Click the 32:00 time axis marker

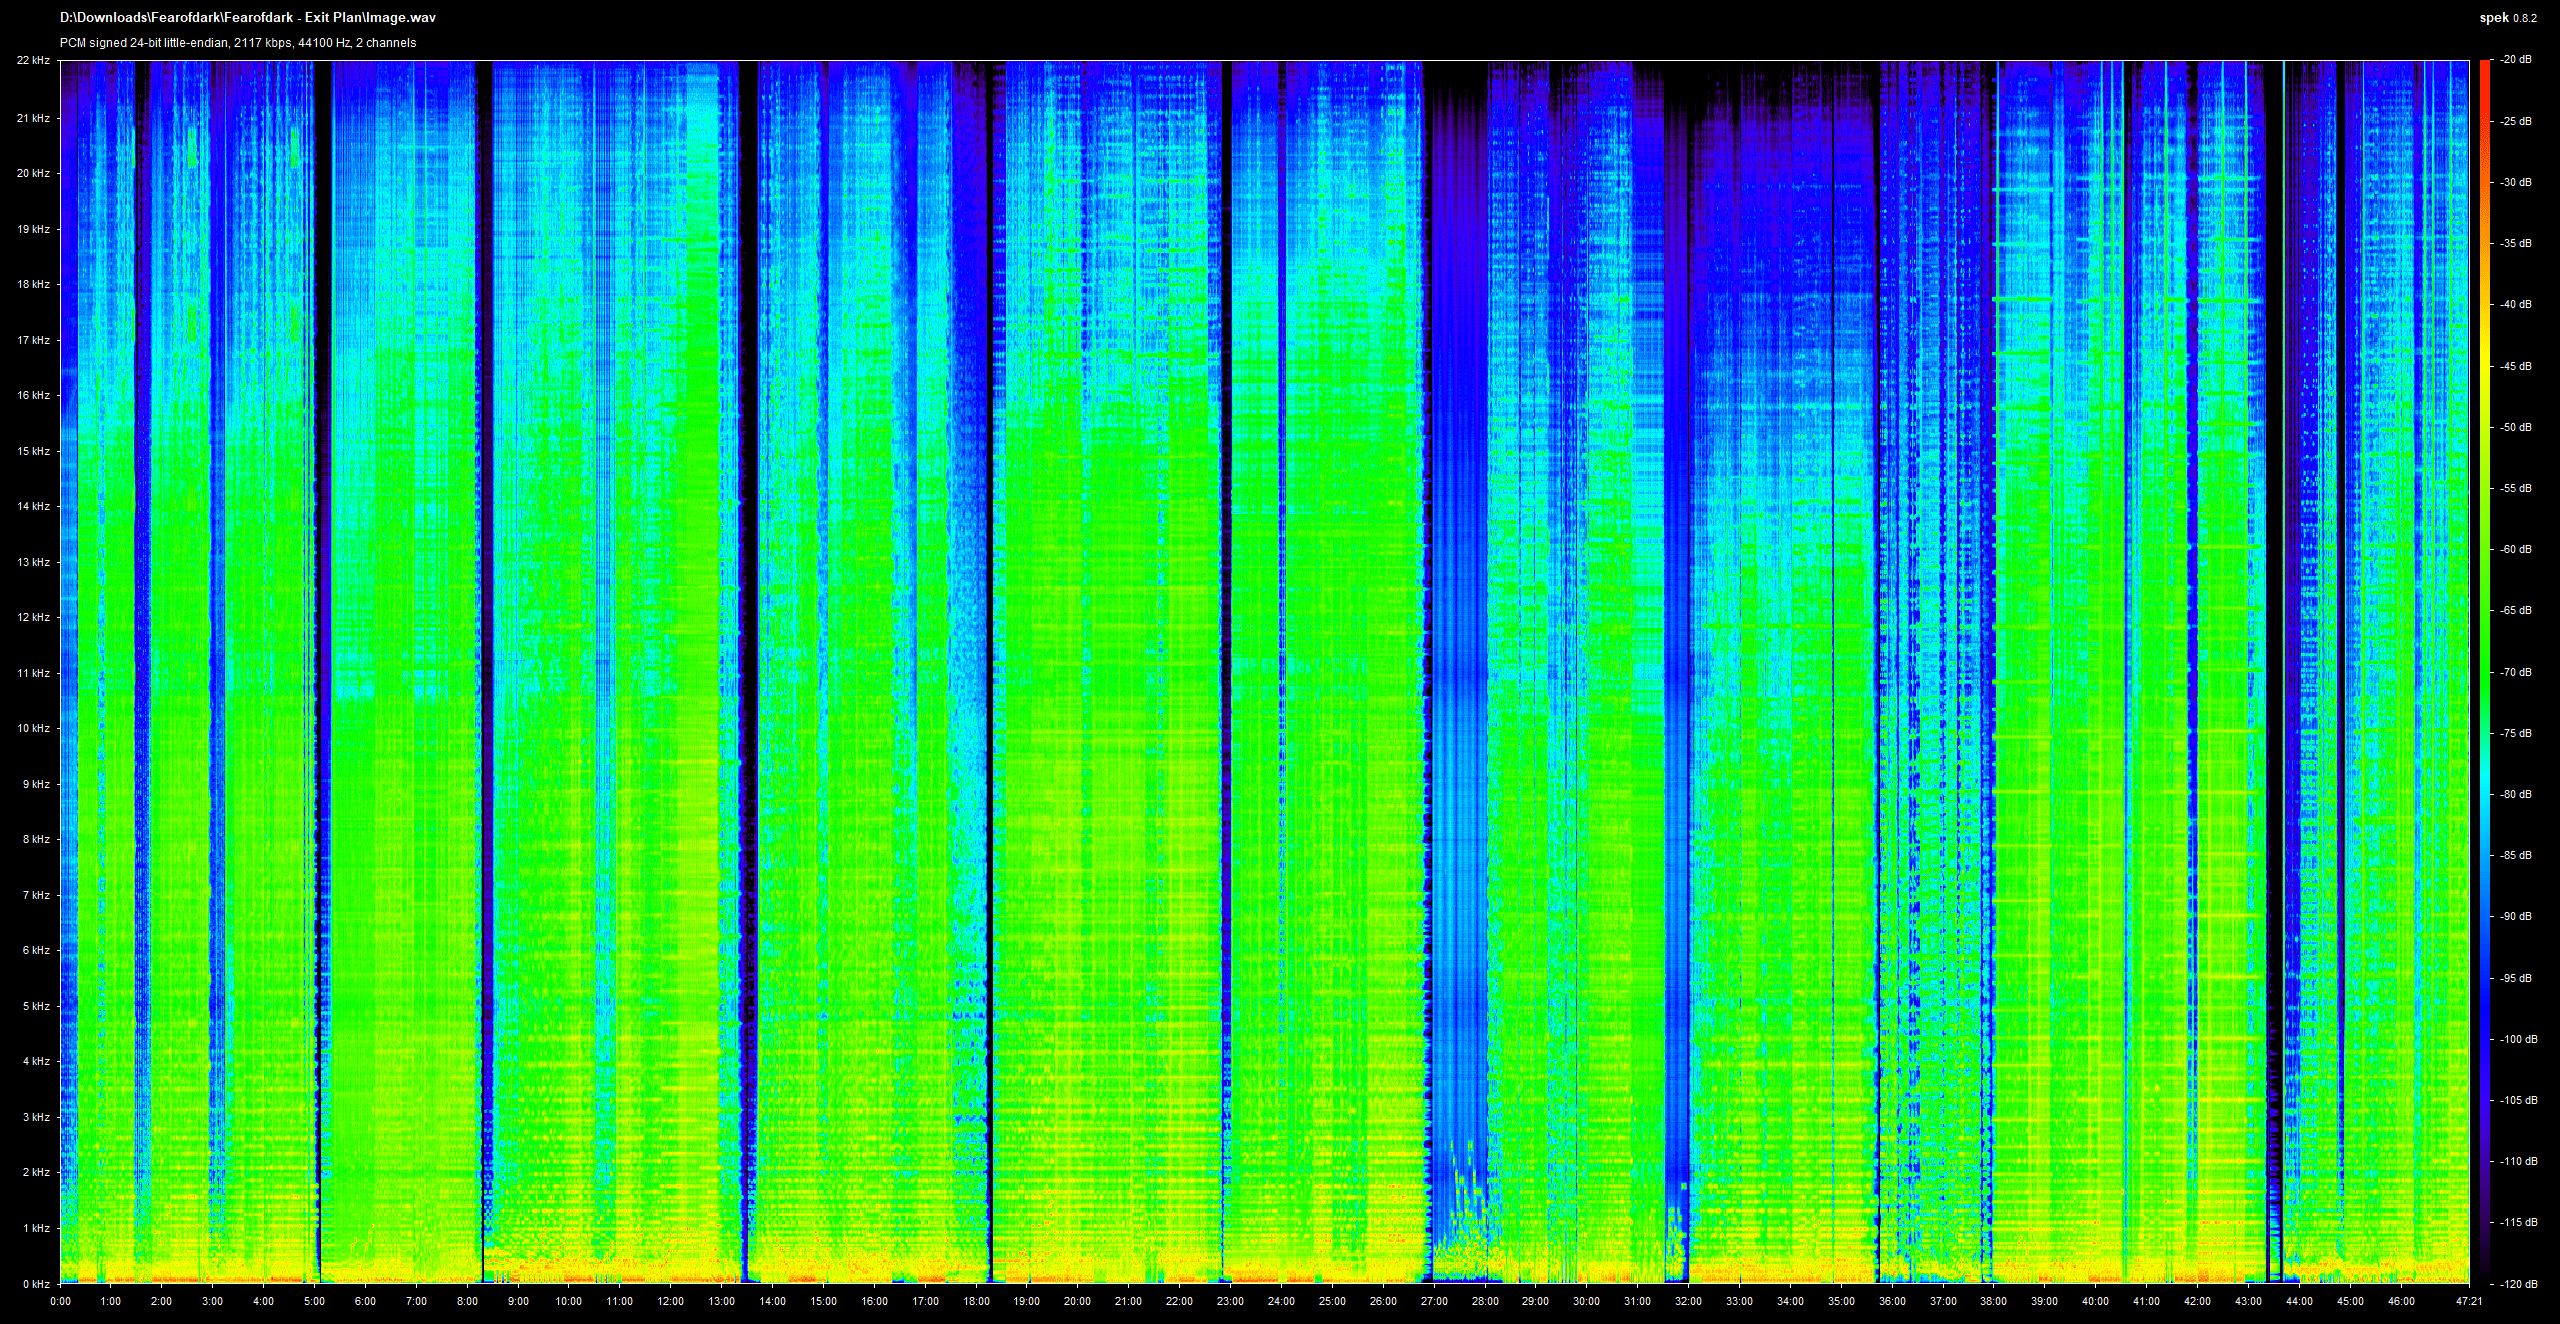(1688, 1301)
